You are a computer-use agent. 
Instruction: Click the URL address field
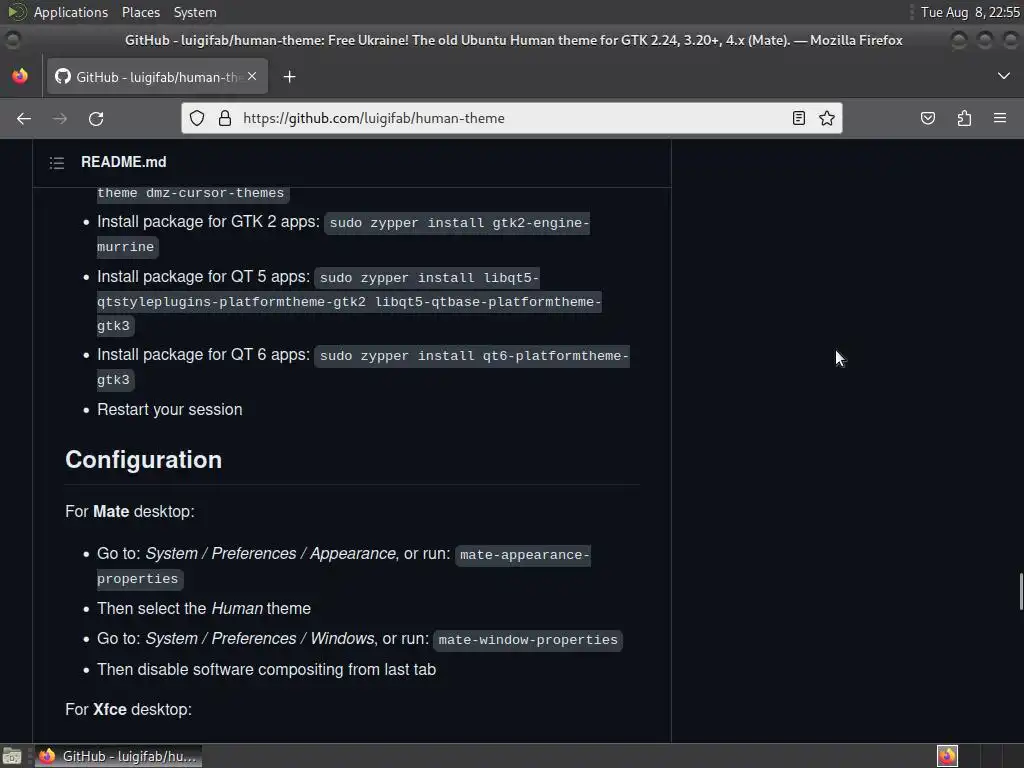(511, 118)
